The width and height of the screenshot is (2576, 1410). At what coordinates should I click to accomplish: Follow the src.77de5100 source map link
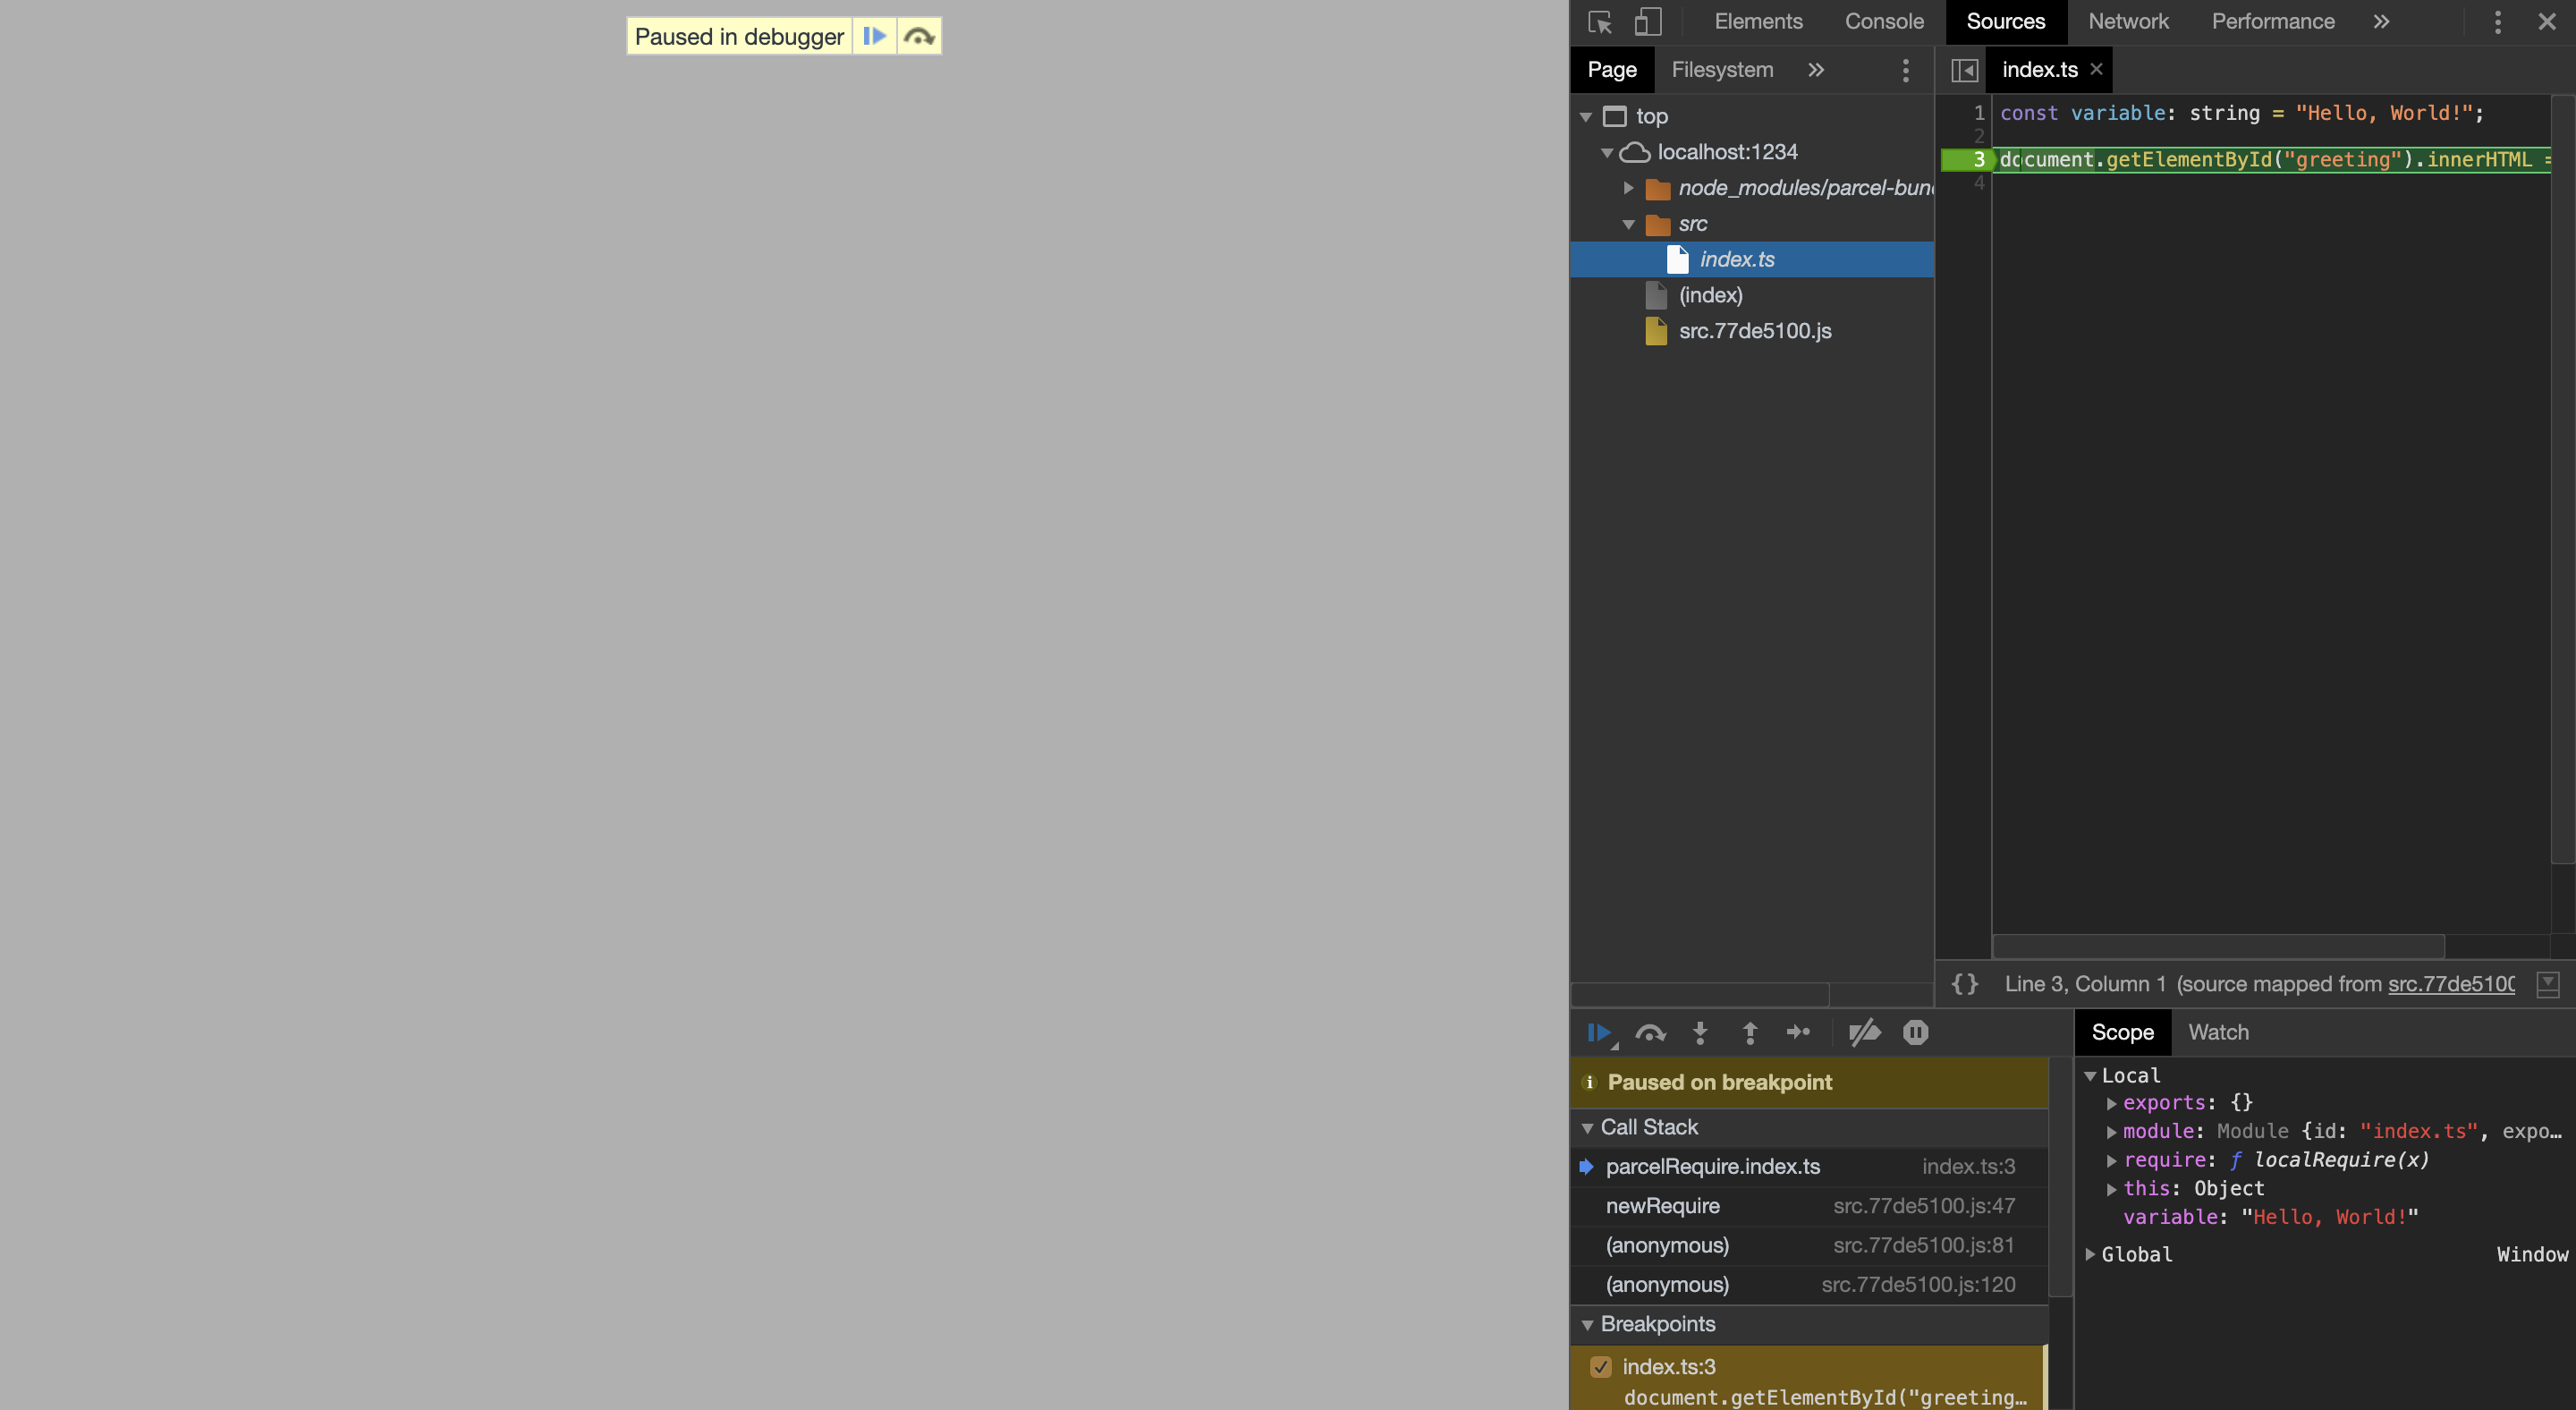point(2450,984)
